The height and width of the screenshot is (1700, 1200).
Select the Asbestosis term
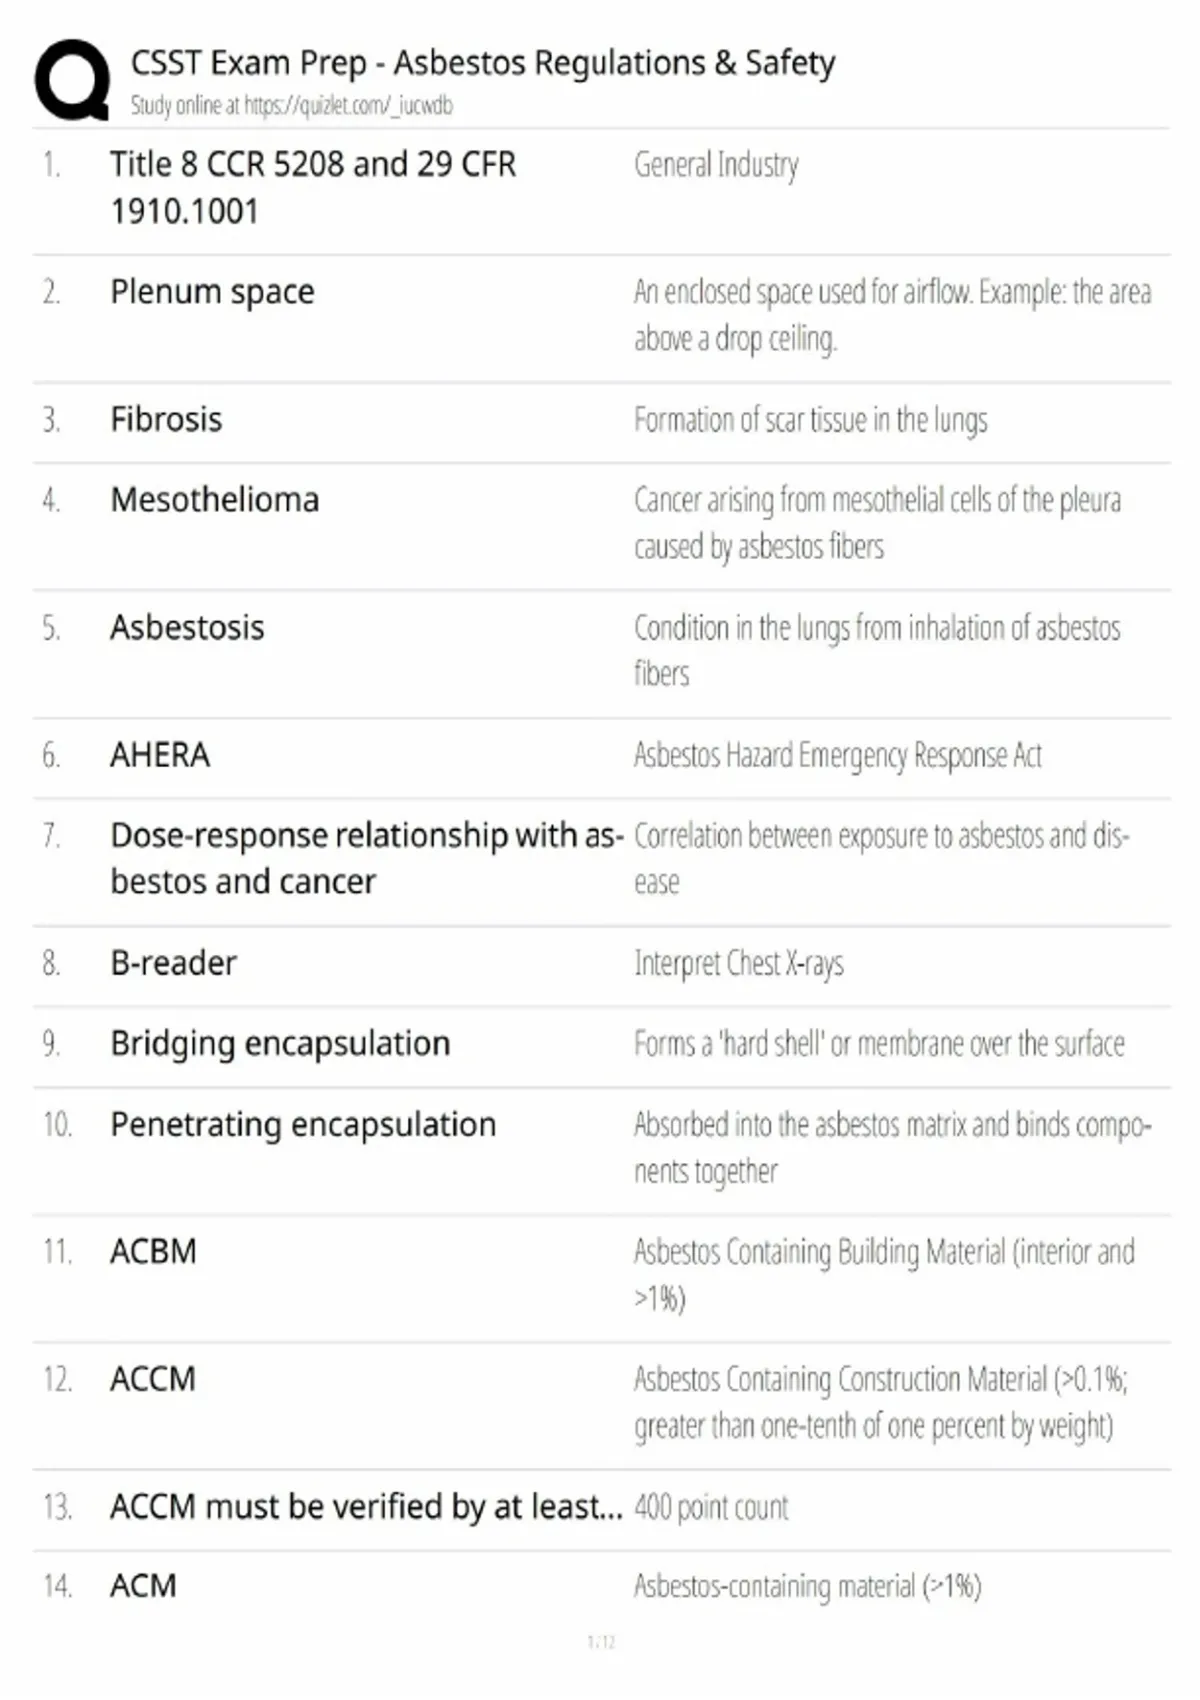tap(187, 627)
